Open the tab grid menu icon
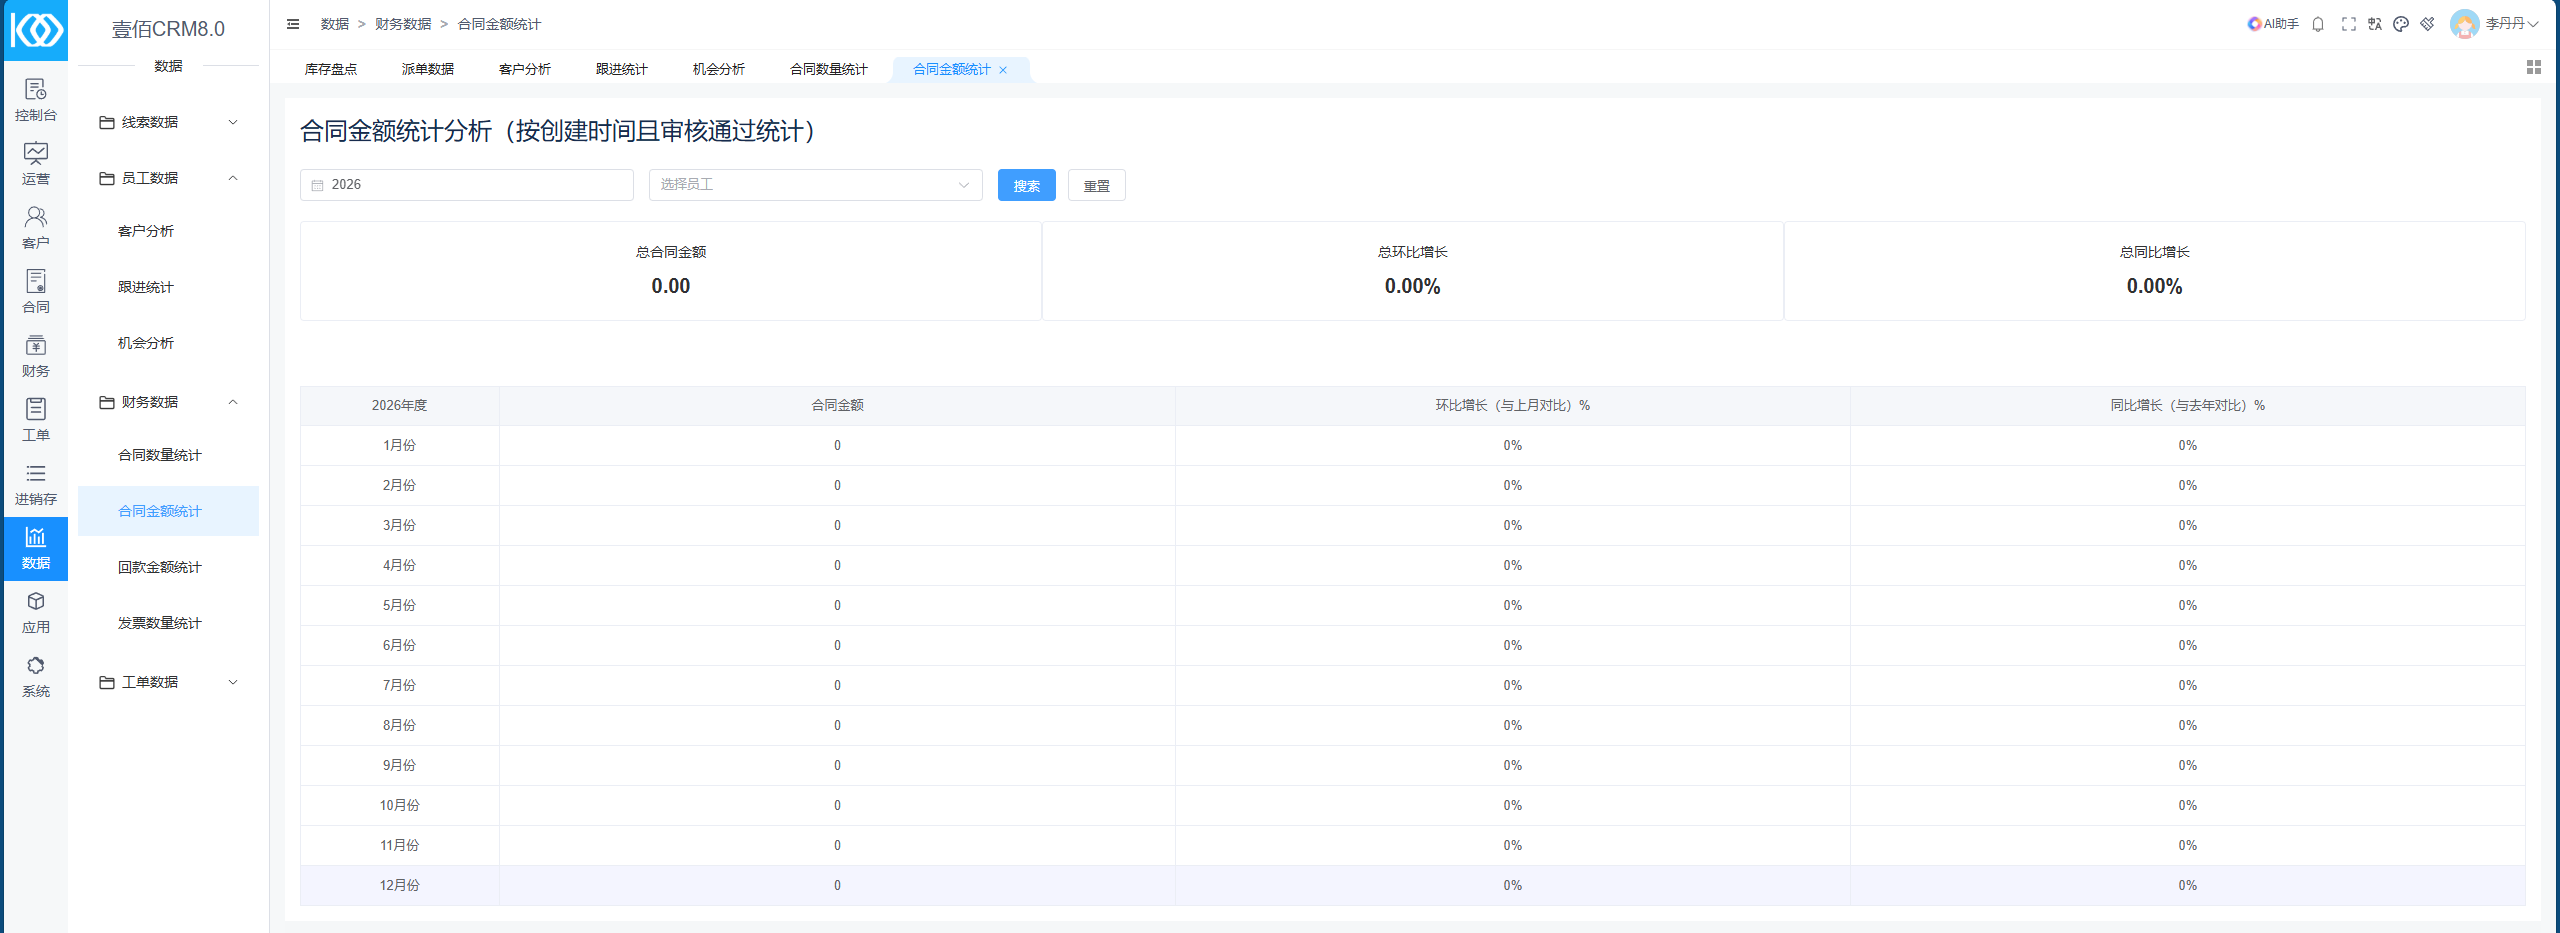 pyautogui.click(x=2534, y=67)
